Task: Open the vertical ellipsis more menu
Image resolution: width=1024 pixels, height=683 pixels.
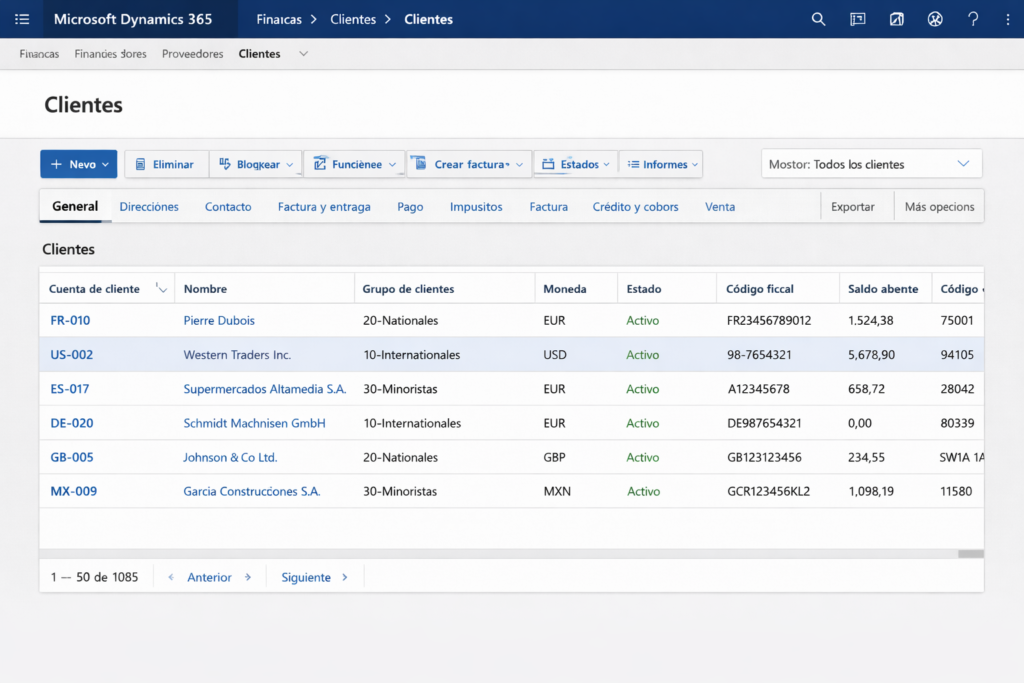Action: 1008,19
